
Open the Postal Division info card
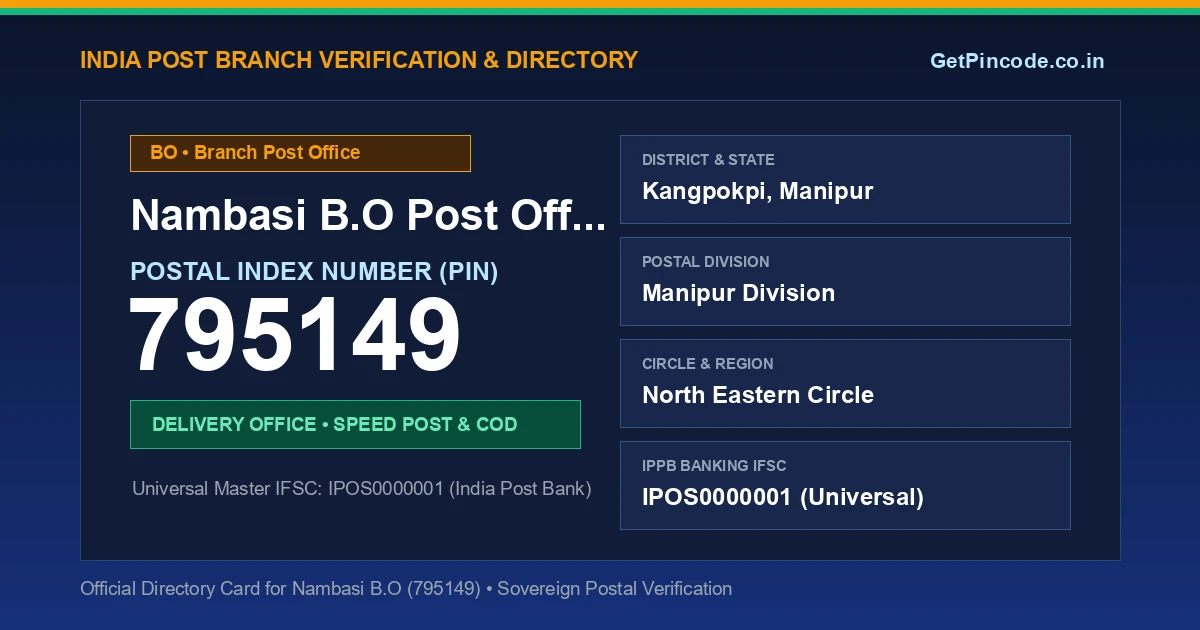click(x=845, y=281)
